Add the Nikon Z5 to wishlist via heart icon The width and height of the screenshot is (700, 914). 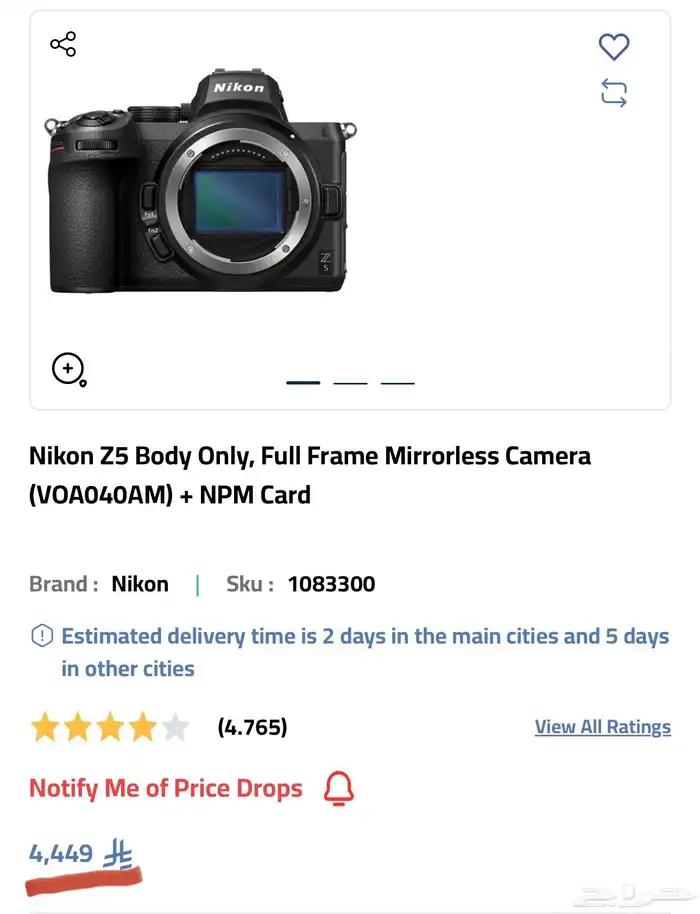(613, 47)
